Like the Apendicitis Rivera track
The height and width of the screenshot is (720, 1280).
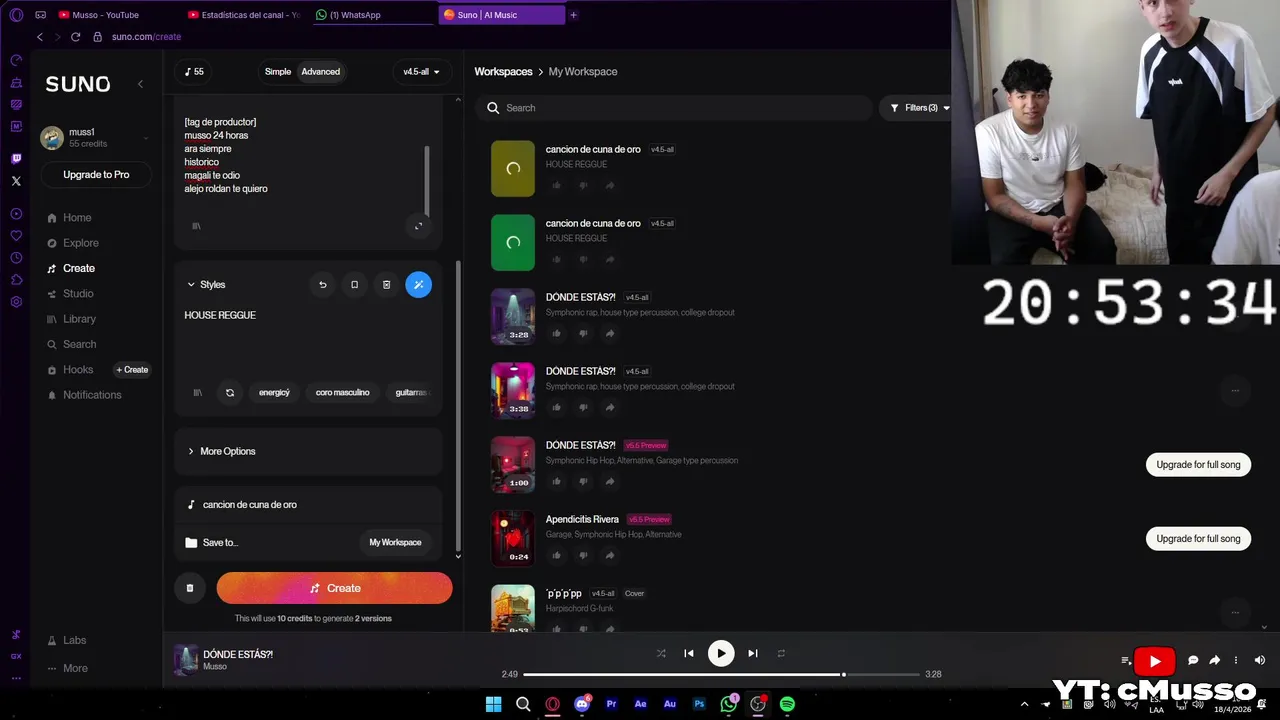click(x=557, y=555)
